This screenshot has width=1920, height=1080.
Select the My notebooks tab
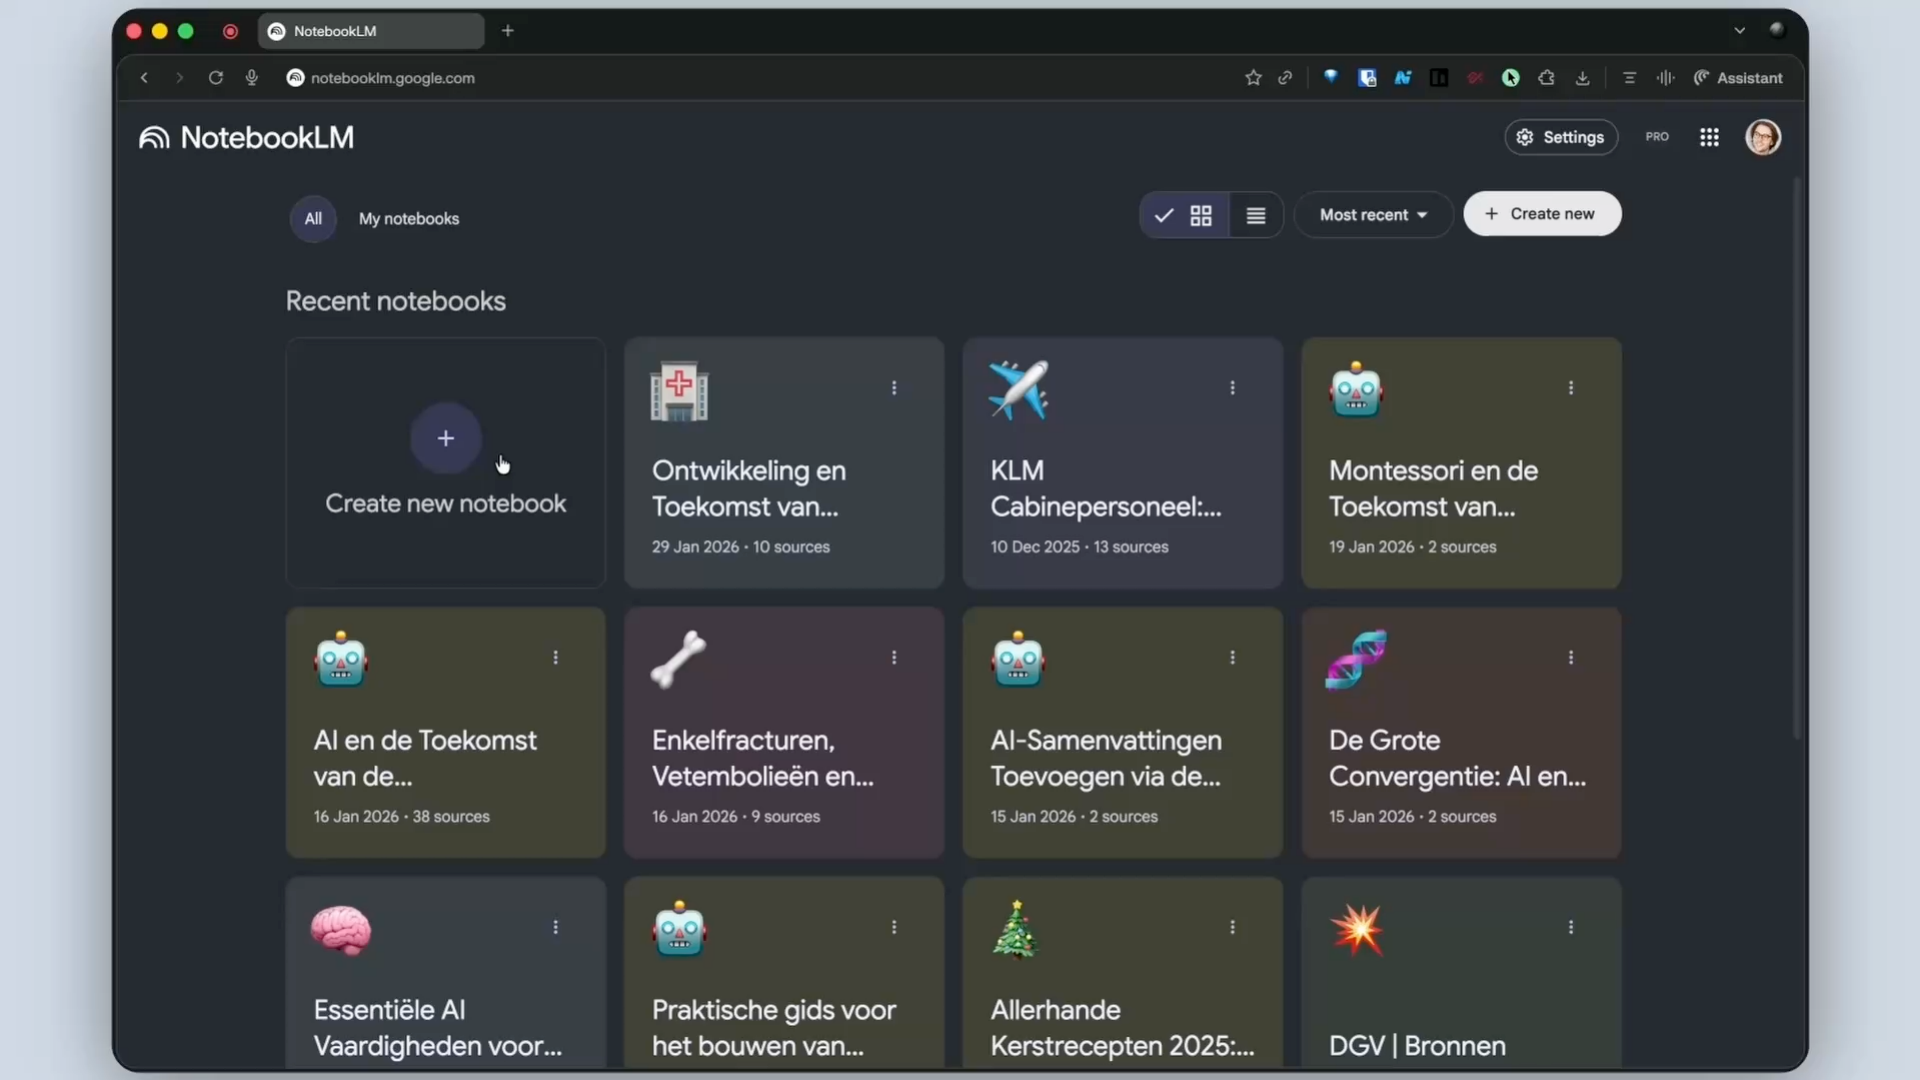(409, 219)
